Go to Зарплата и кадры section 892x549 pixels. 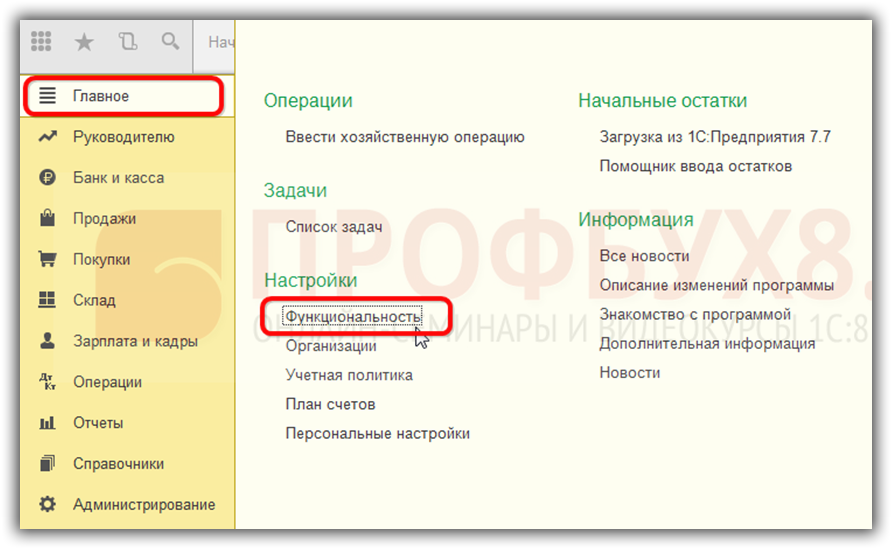pyautogui.click(x=135, y=342)
